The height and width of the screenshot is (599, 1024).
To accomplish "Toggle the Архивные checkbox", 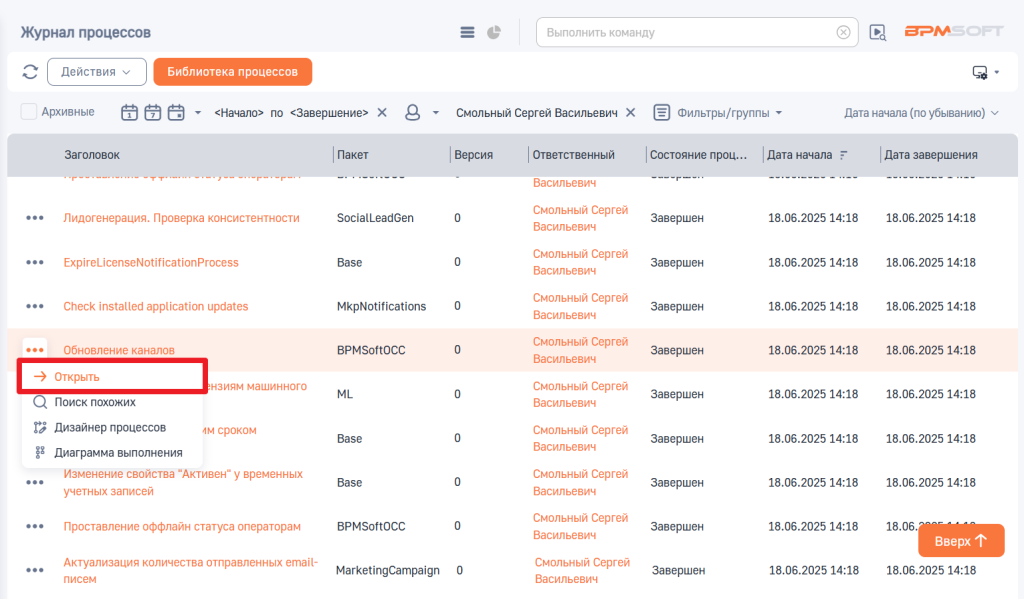I will (x=29, y=112).
